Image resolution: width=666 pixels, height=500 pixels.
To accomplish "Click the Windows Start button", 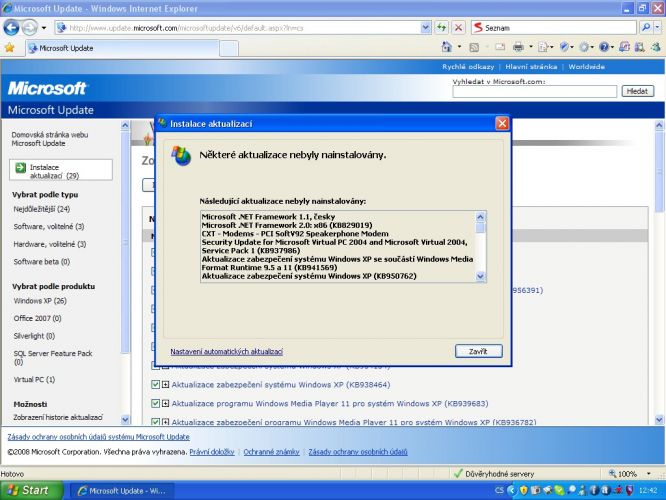I will (x=31, y=491).
